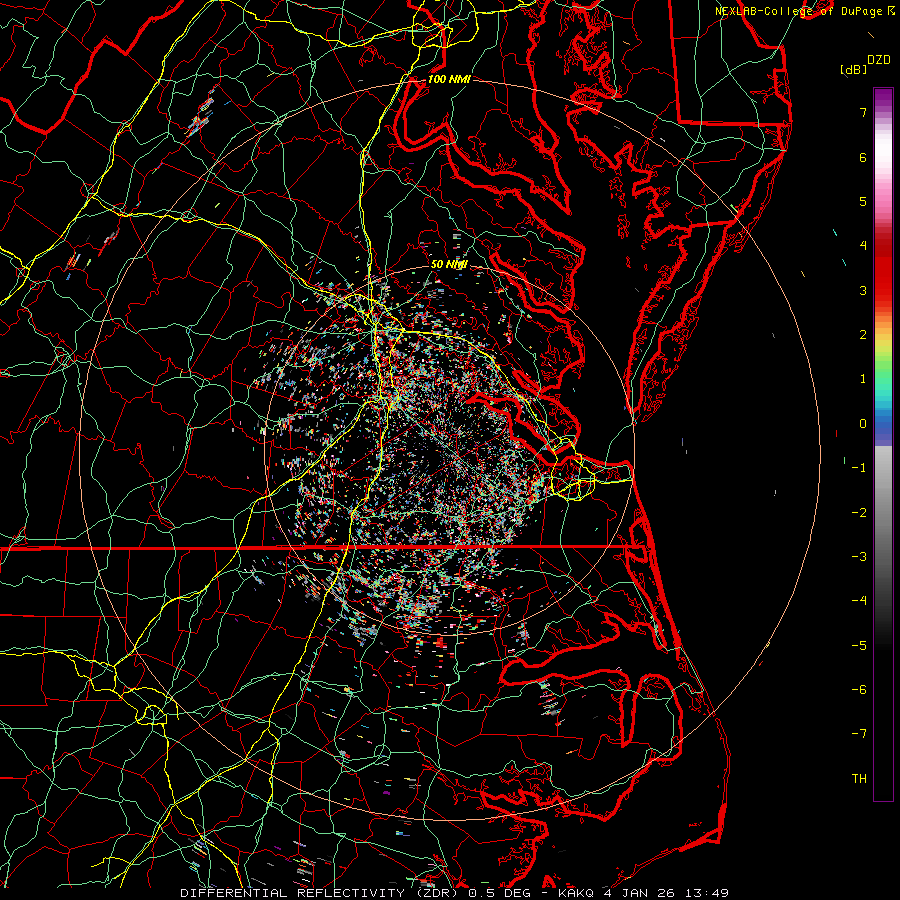Click the 0 value on the dB scale
This screenshot has height=900, width=900.
[x=863, y=424]
